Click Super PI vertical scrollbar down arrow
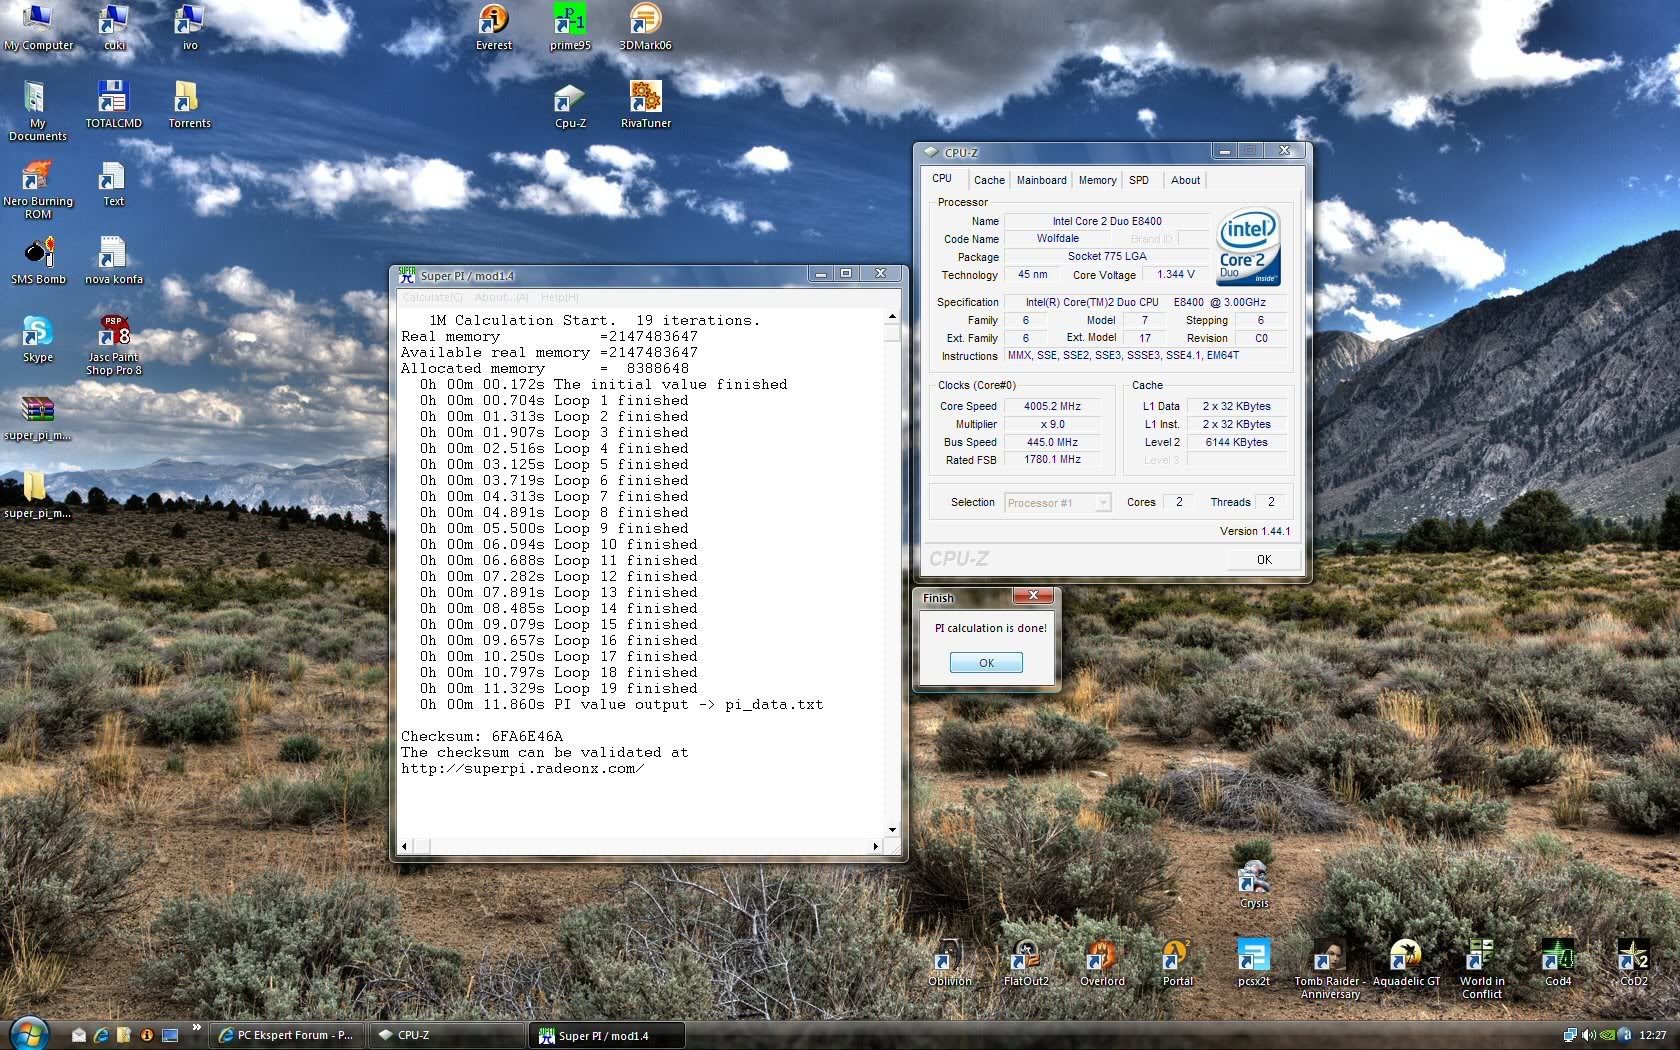 [x=892, y=829]
